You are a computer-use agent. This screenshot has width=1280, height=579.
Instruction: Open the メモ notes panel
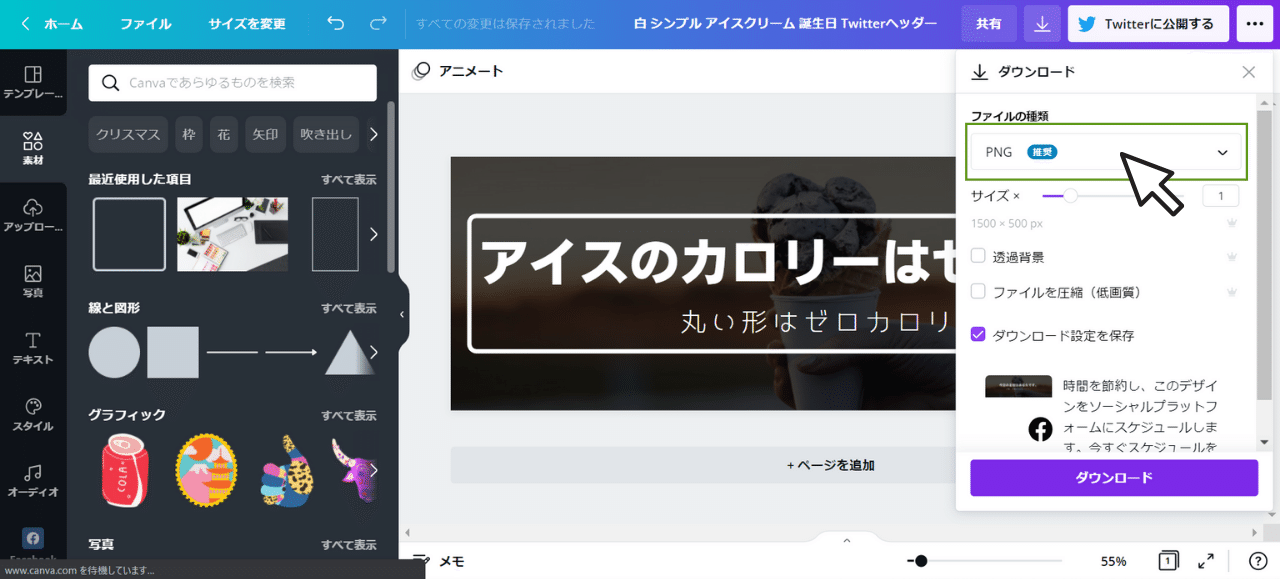pyautogui.click(x=439, y=561)
